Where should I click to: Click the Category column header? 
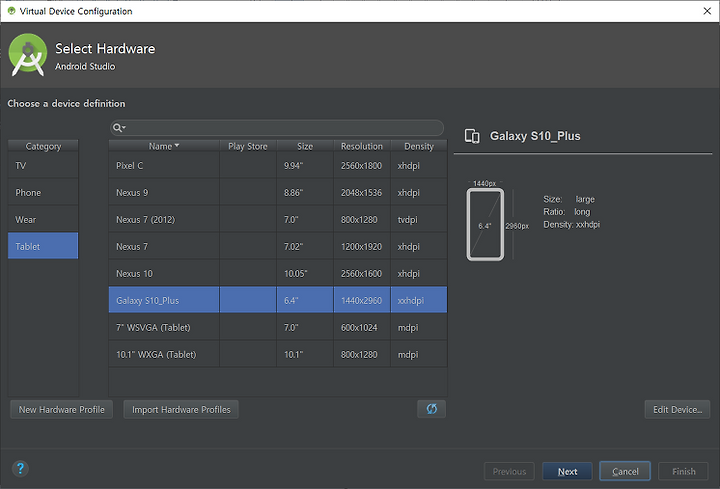(x=43, y=146)
